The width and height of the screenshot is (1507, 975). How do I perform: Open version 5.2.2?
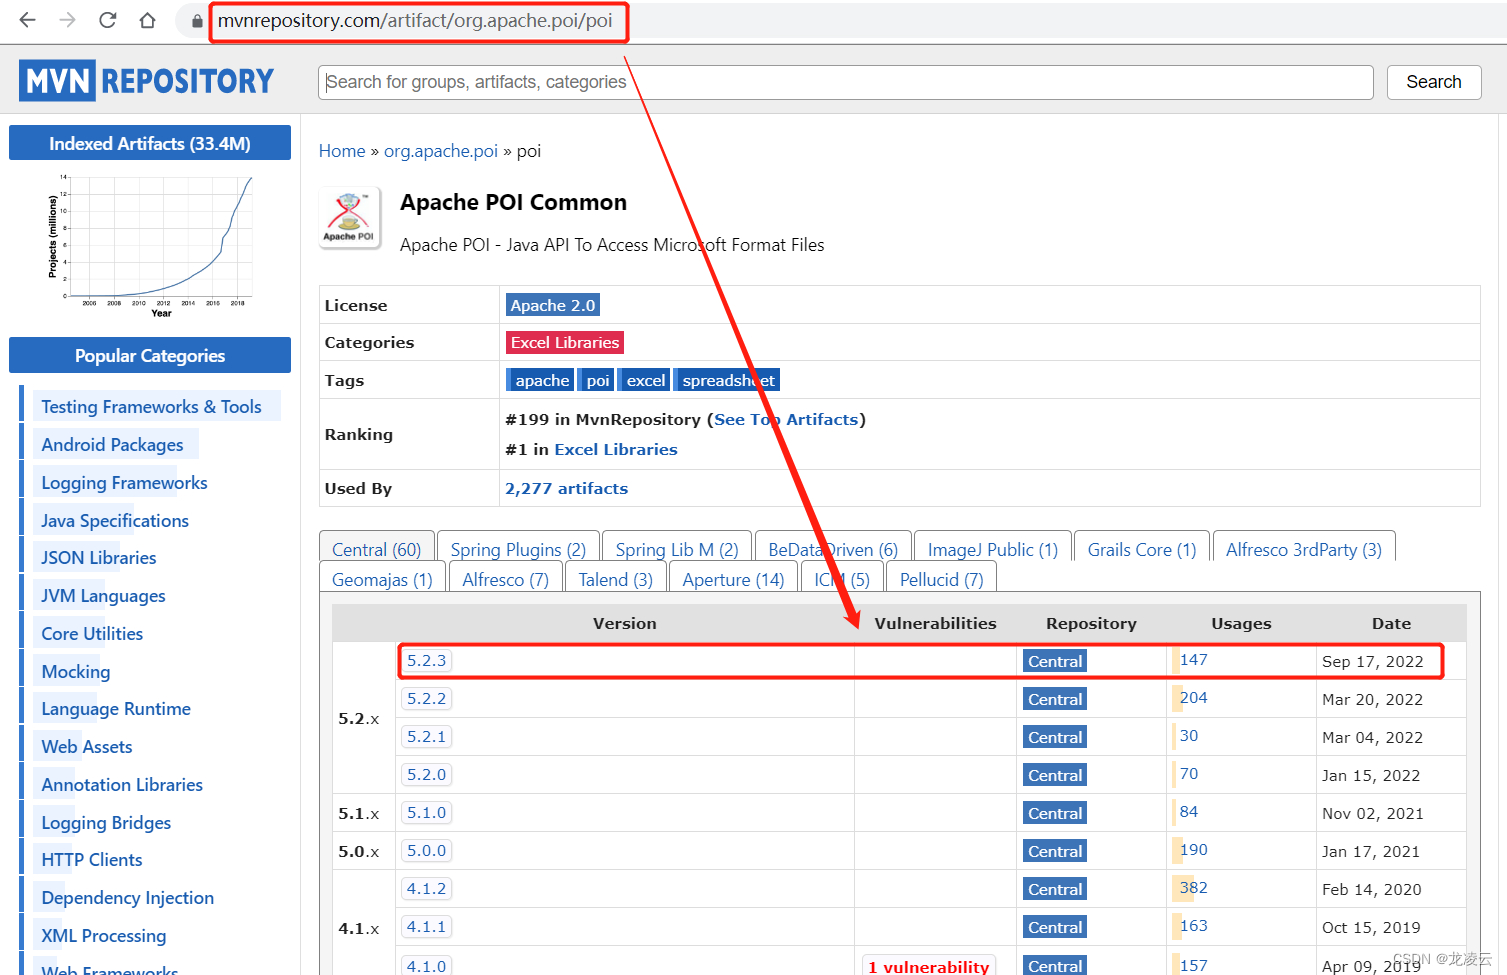[426, 699]
